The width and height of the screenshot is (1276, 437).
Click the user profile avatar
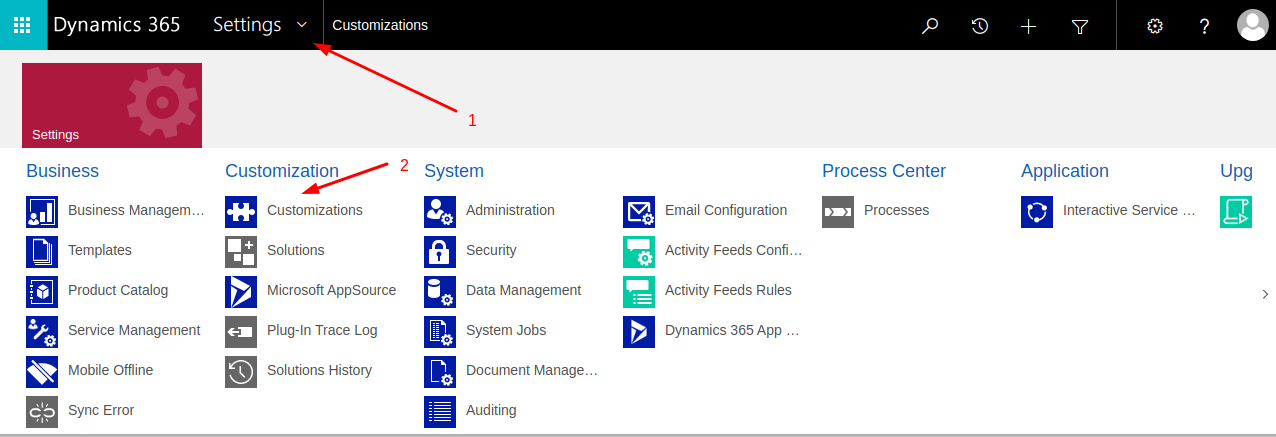pyautogui.click(x=1252, y=26)
